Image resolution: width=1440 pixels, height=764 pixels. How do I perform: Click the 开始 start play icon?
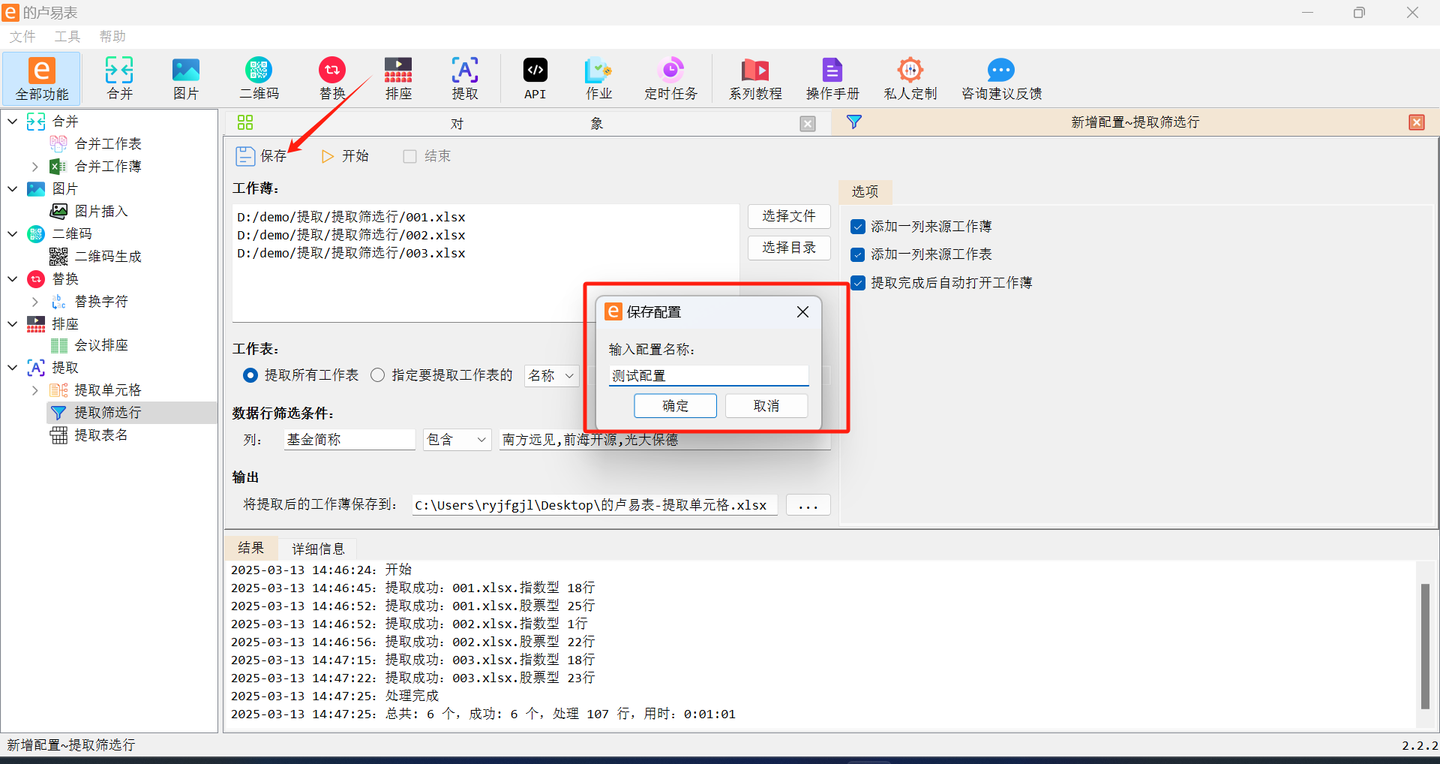click(327, 156)
